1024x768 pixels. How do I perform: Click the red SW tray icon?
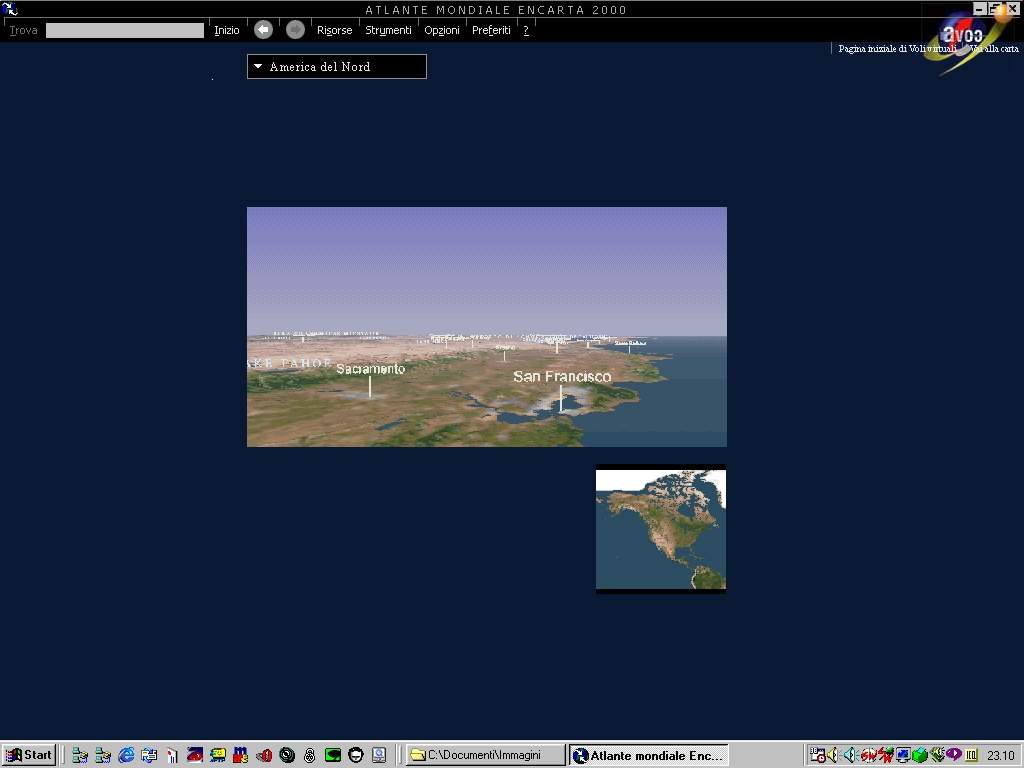tap(869, 756)
